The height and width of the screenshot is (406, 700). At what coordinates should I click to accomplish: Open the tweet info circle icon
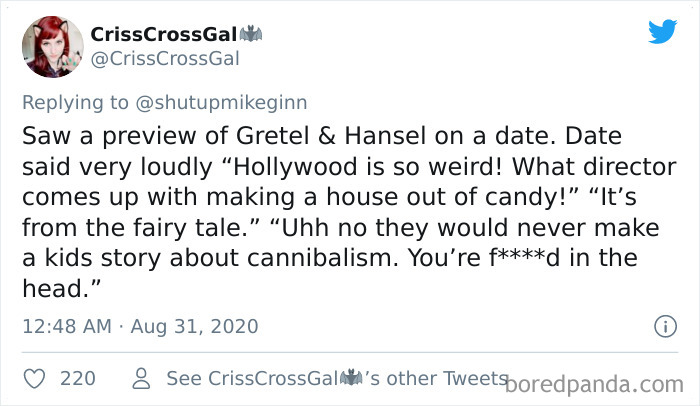(x=662, y=326)
